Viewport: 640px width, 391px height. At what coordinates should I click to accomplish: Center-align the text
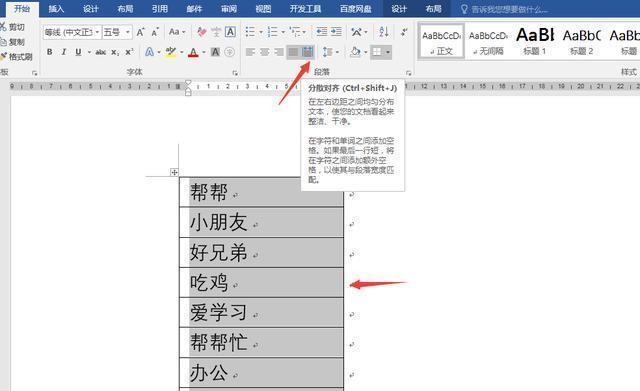click(x=264, y=52)
